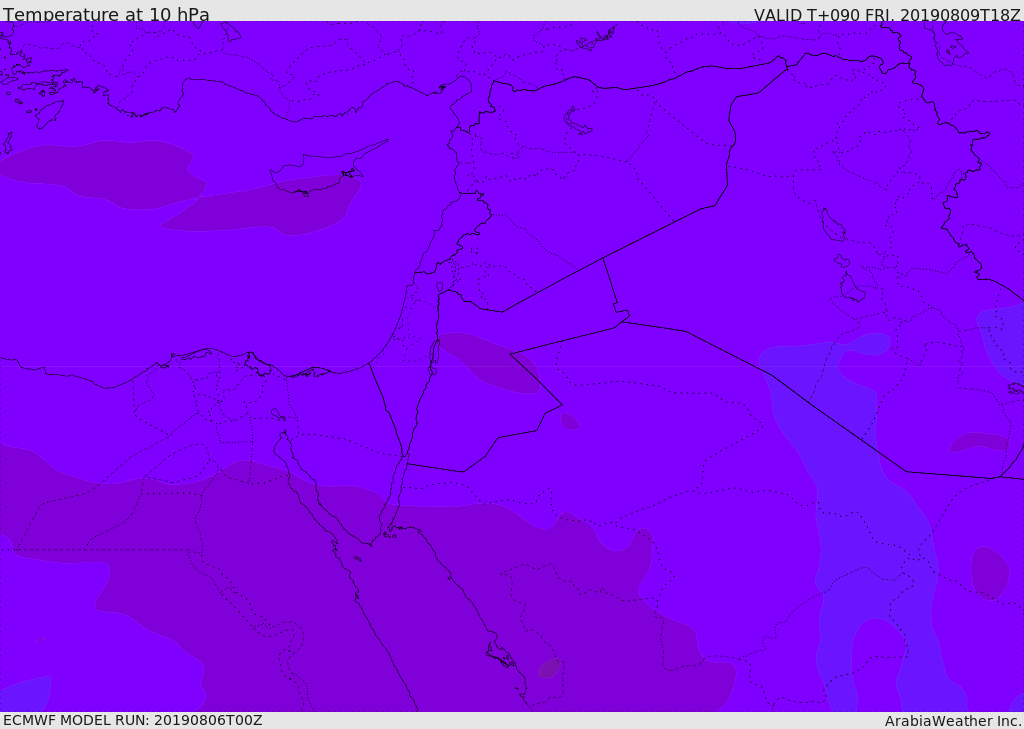Click the 'VALID T+090 FRI. 20190809T18Z' label

[887, 15]
